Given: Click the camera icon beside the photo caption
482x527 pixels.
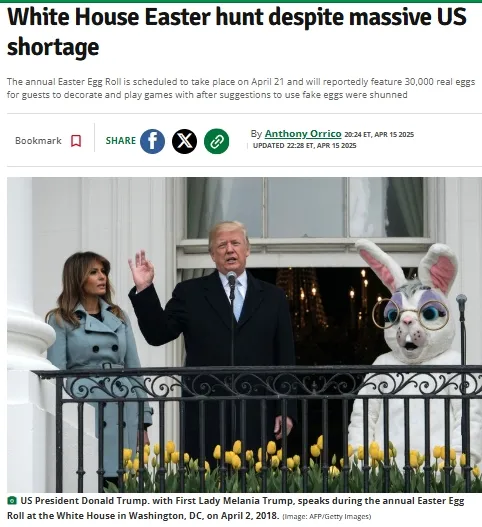Looking at the screenshot, I should click(x=12, y=500).
